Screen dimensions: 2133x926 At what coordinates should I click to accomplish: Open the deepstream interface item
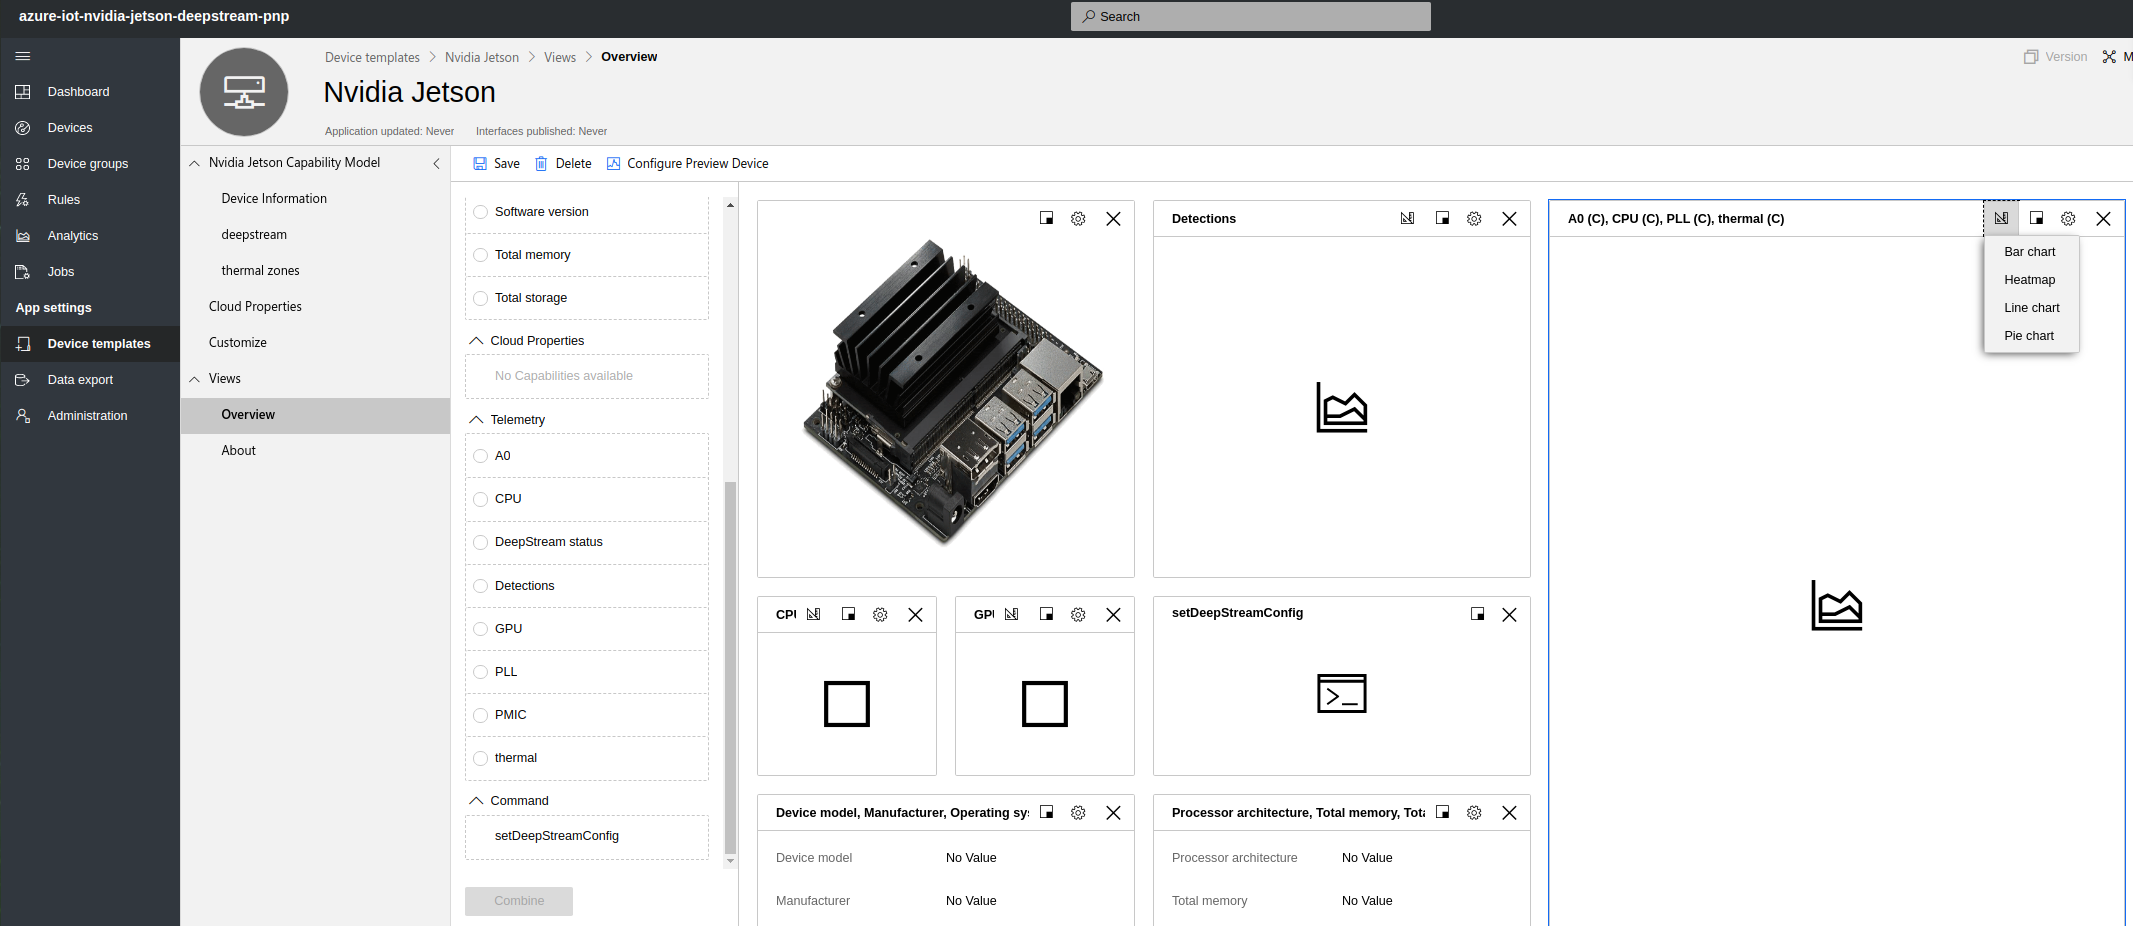click(315, 235)
